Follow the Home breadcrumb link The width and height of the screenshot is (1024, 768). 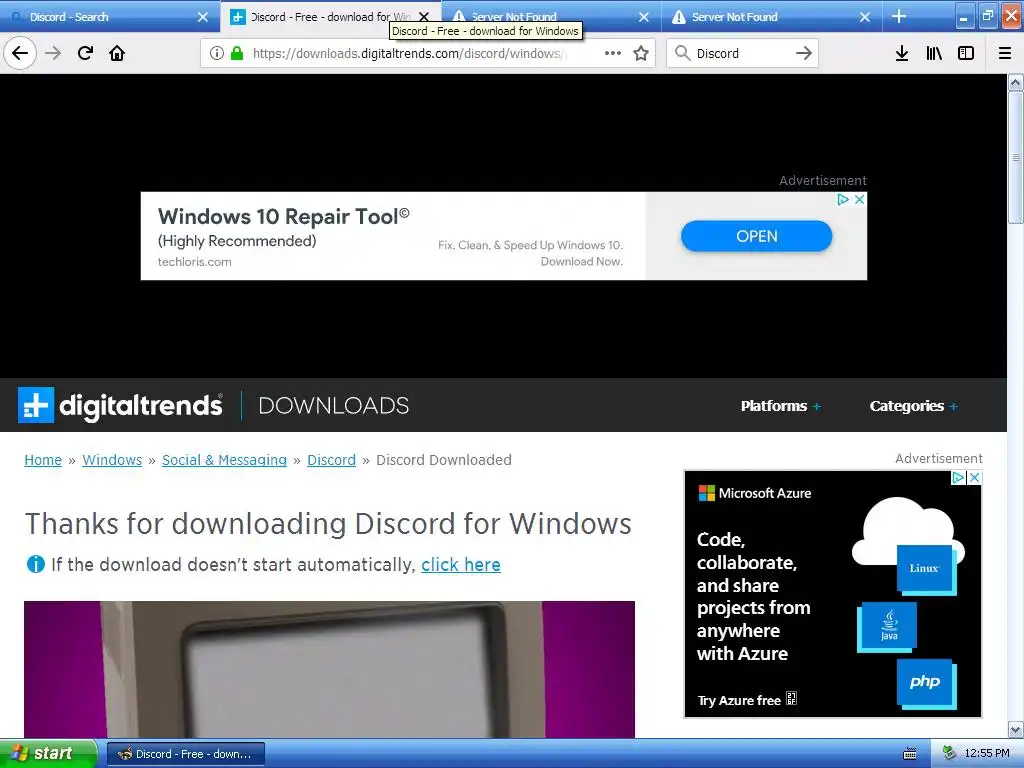pyautogui.click(x=43, y=460)
